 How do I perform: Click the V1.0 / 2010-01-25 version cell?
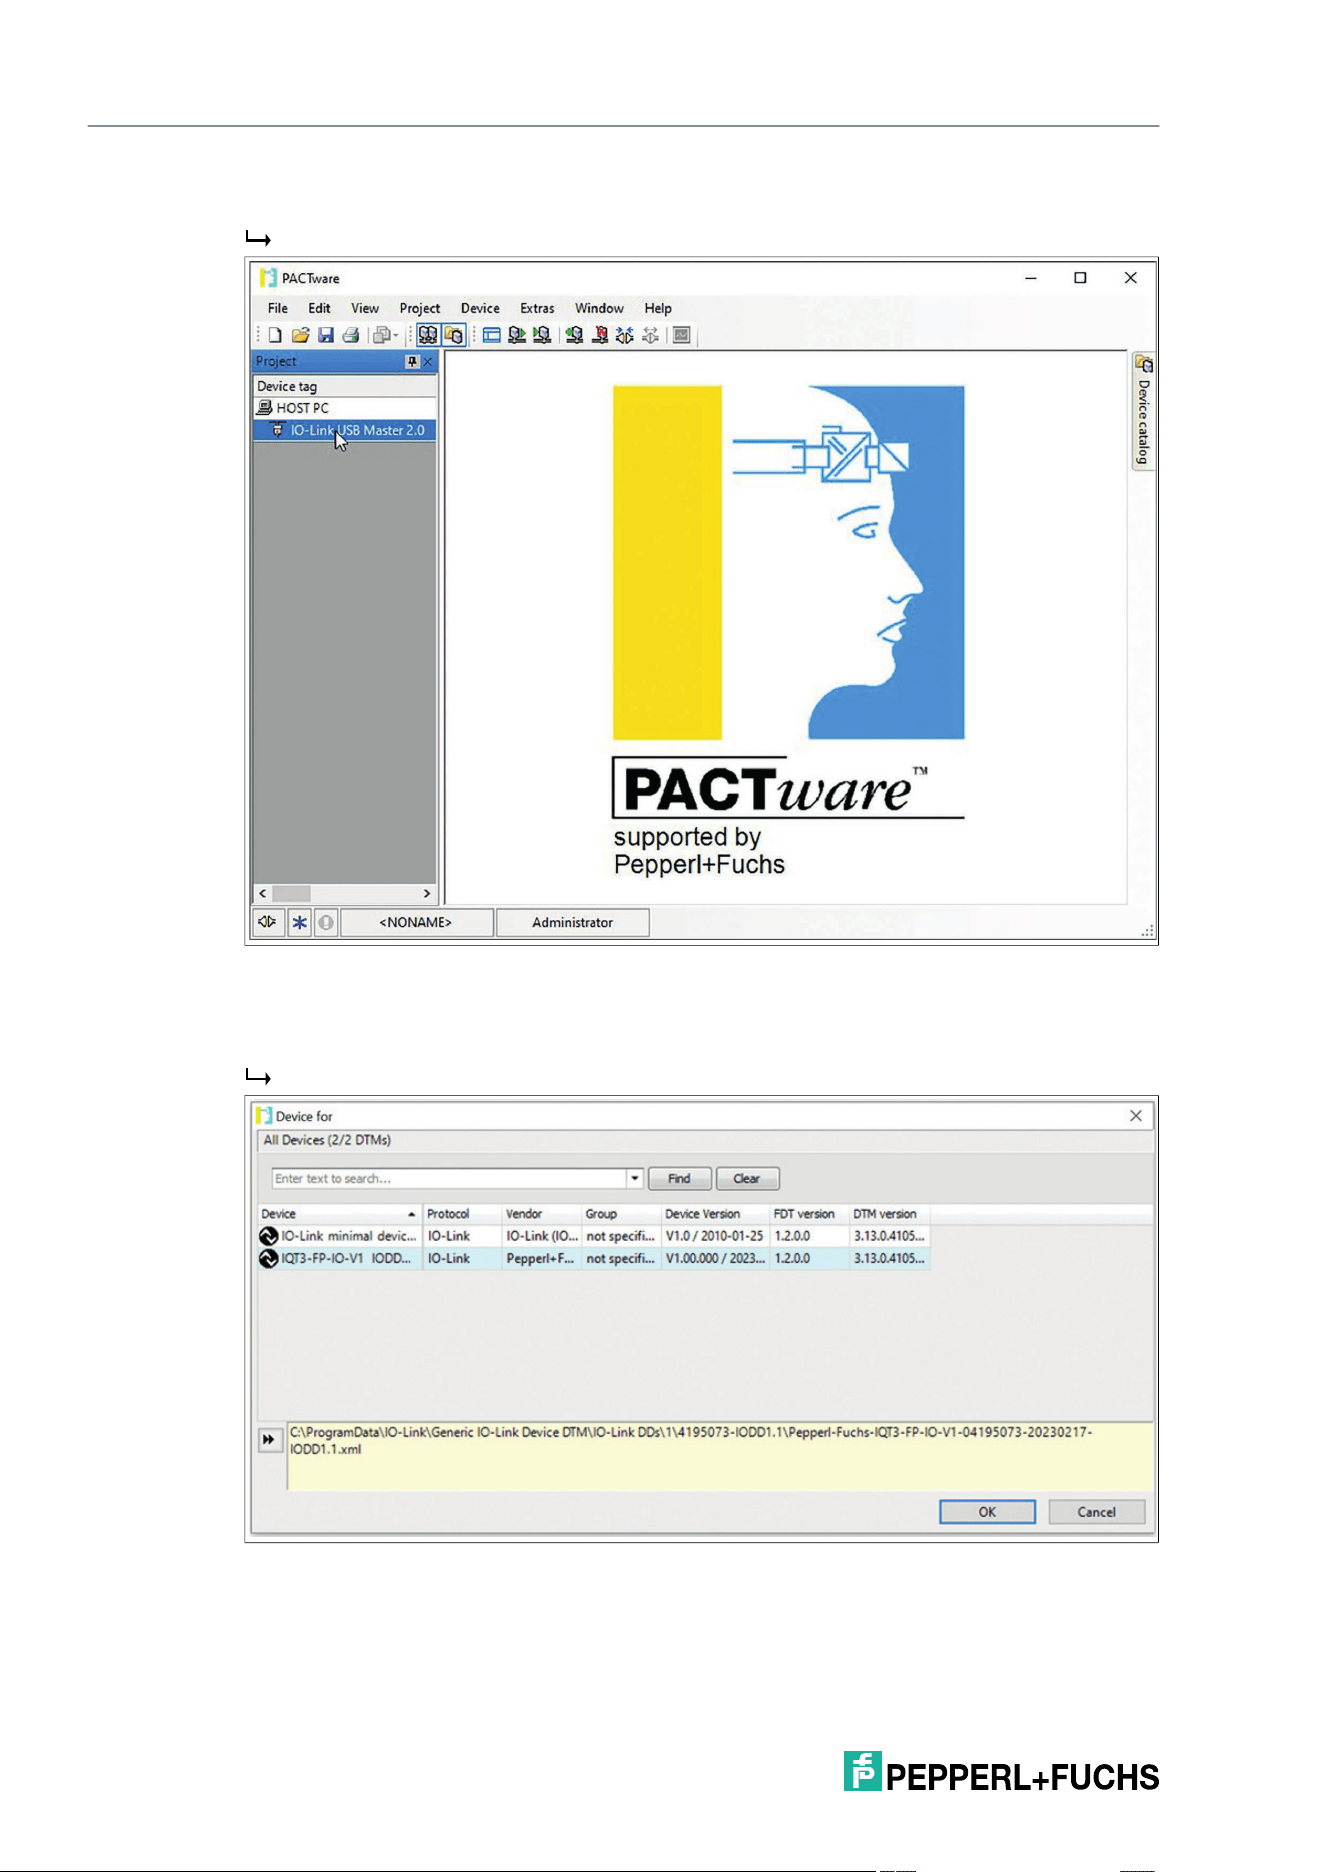point(715,1236)
